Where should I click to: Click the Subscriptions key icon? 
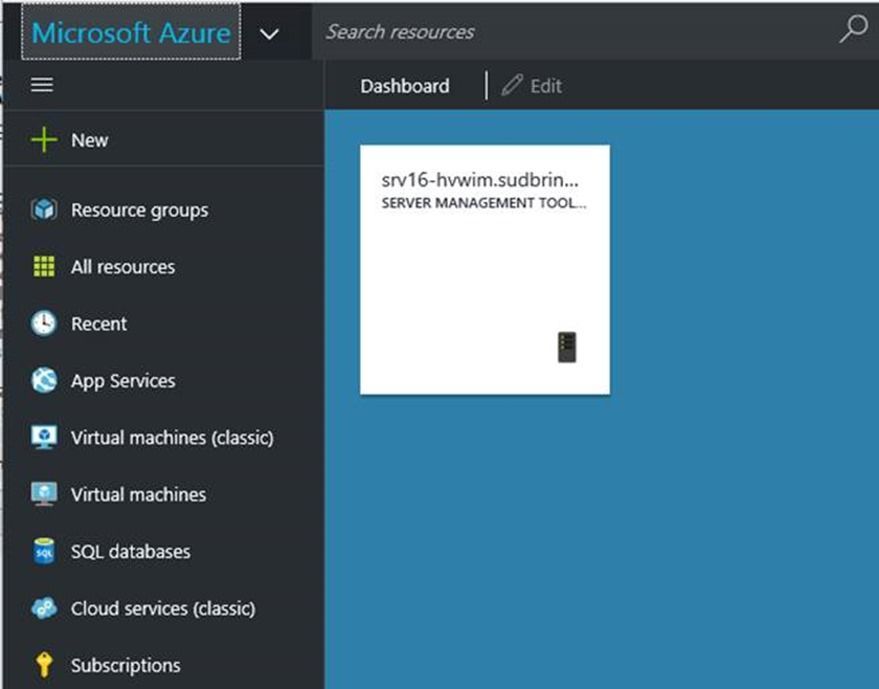point(44,665)
